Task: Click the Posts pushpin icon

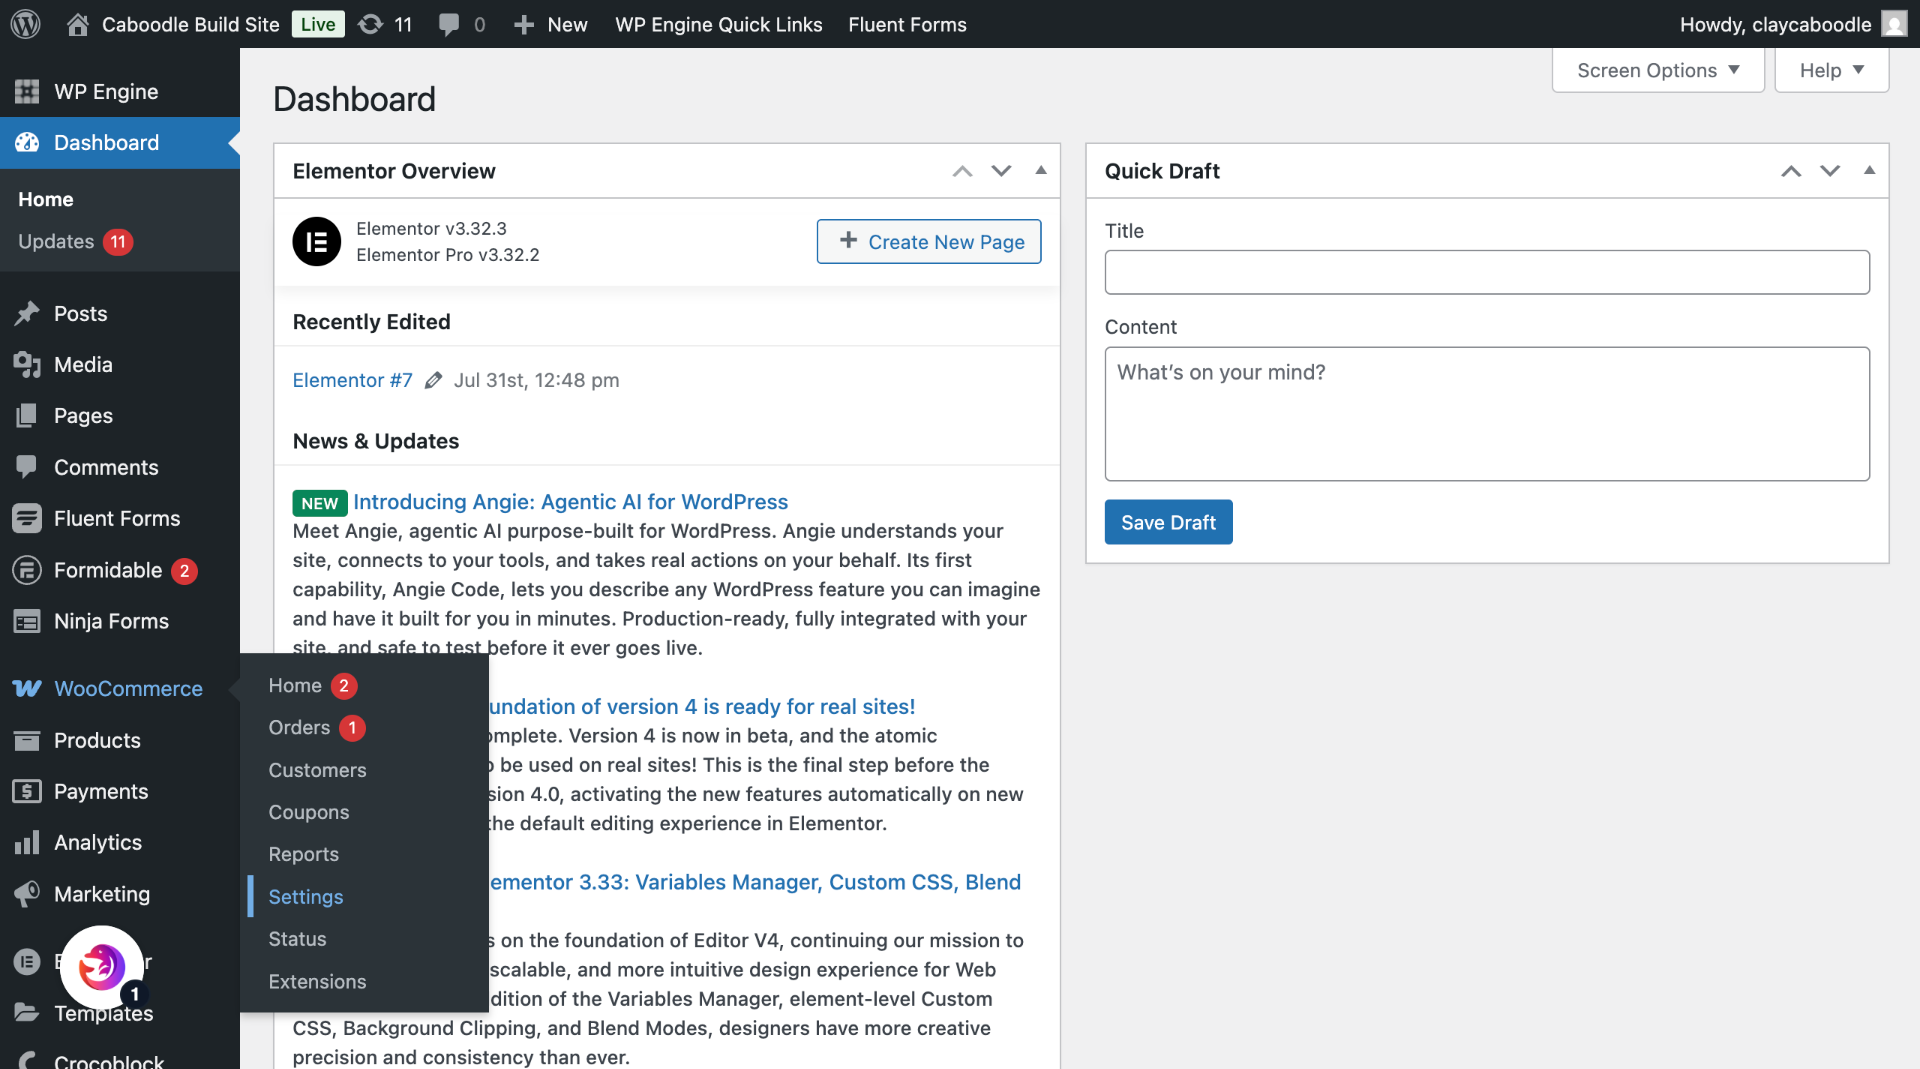Action: point(27,313)
